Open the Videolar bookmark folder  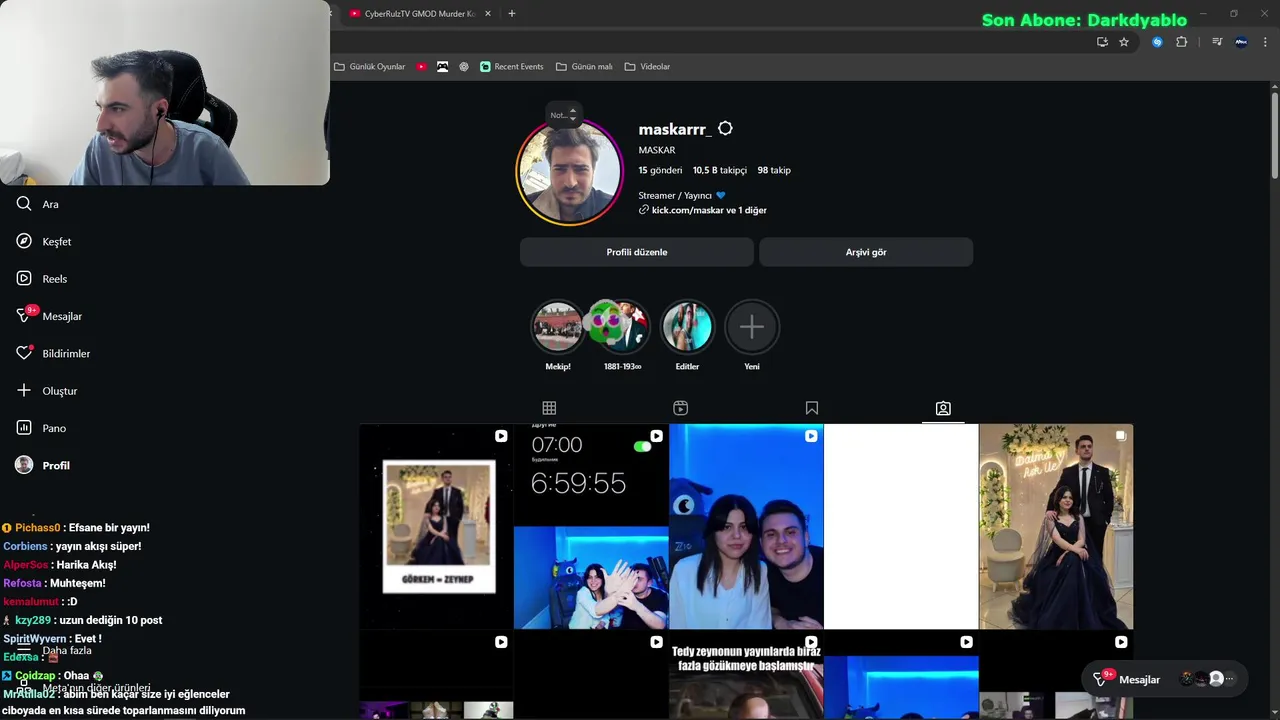(x=647, y=67)
